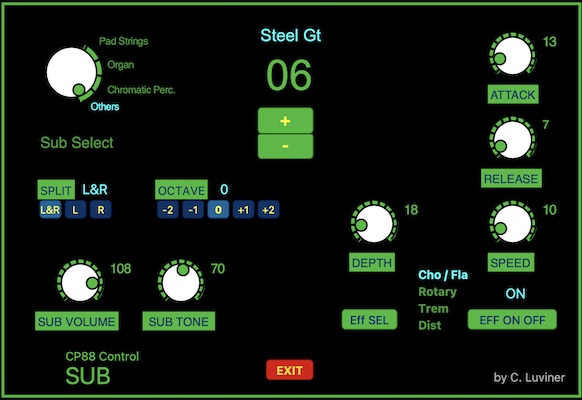Click the SPLIT label button
The width and height of the screenshot is (582, 400).
(x=56, y=190)
